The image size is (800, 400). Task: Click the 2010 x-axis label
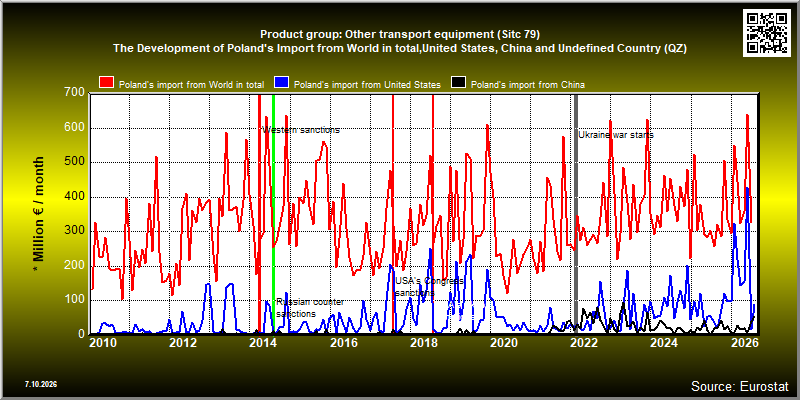[x=102, y=343]
